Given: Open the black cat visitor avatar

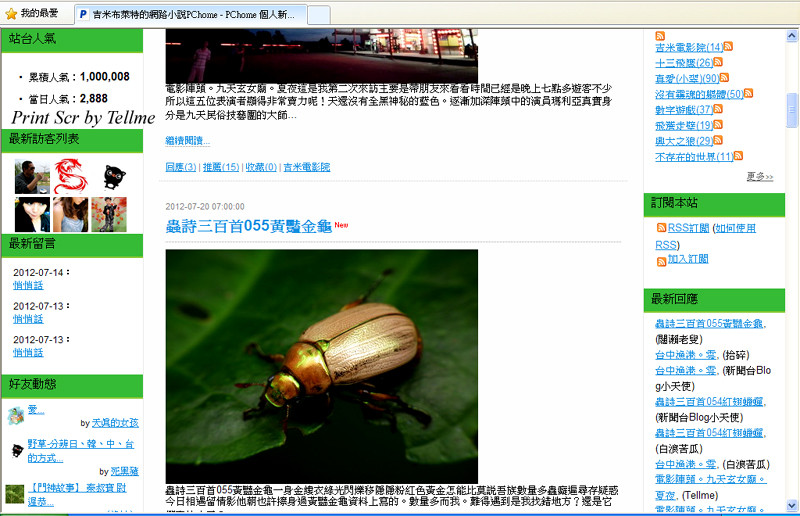Looking at the screenshot, I should point(115,177).
